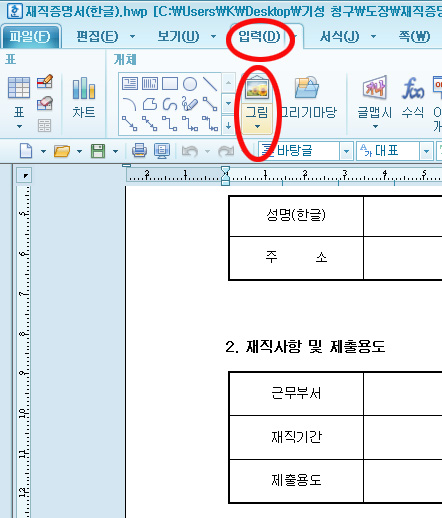Viewport: 442px width, 518px height.
Task: Select the double-arrow diagonal connector tool
Action: (x=150, y=123)
